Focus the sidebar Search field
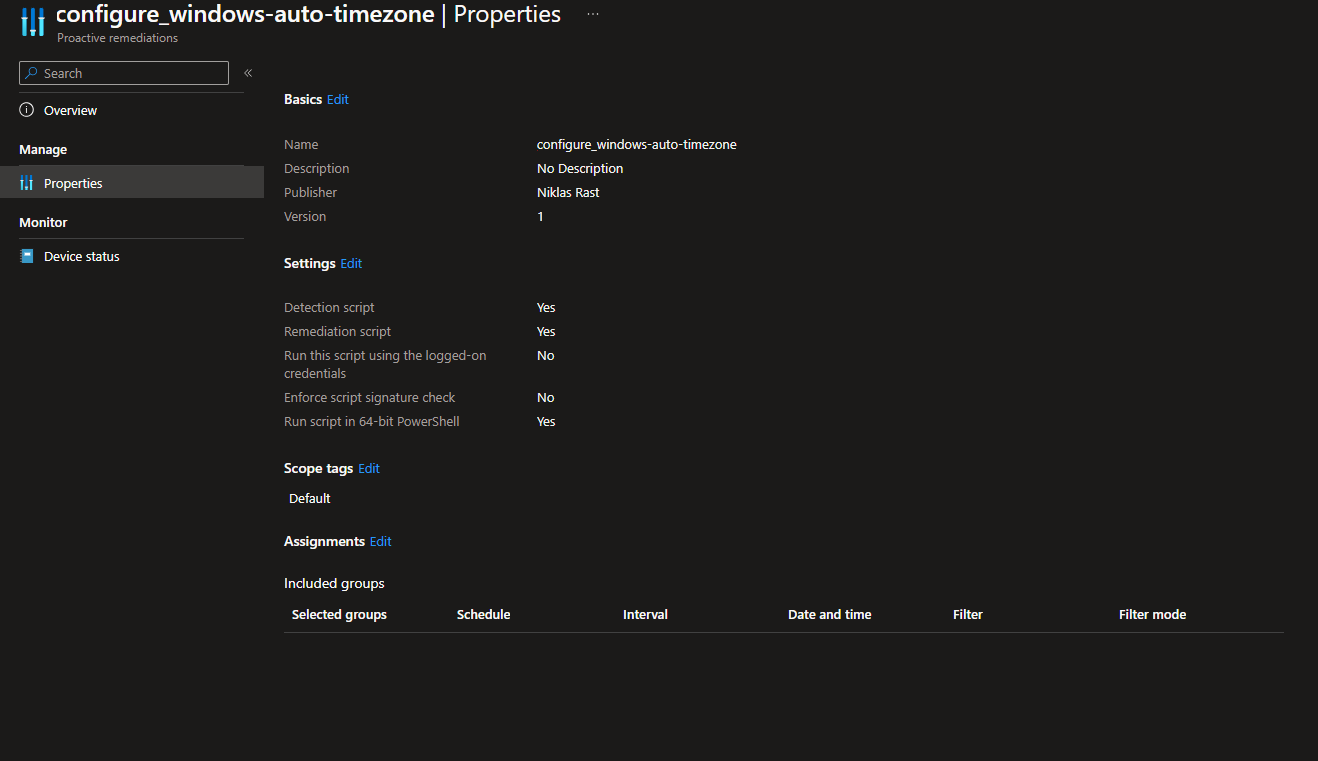 (x=132, y=73)
